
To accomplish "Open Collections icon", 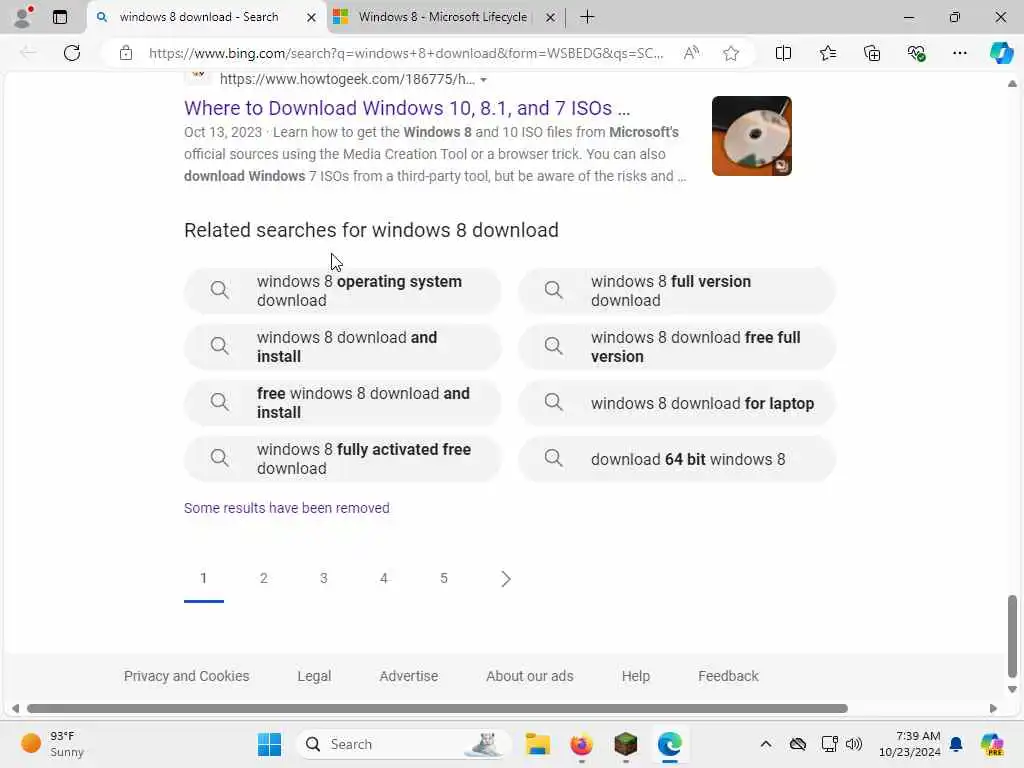I will tap(872, 53).
